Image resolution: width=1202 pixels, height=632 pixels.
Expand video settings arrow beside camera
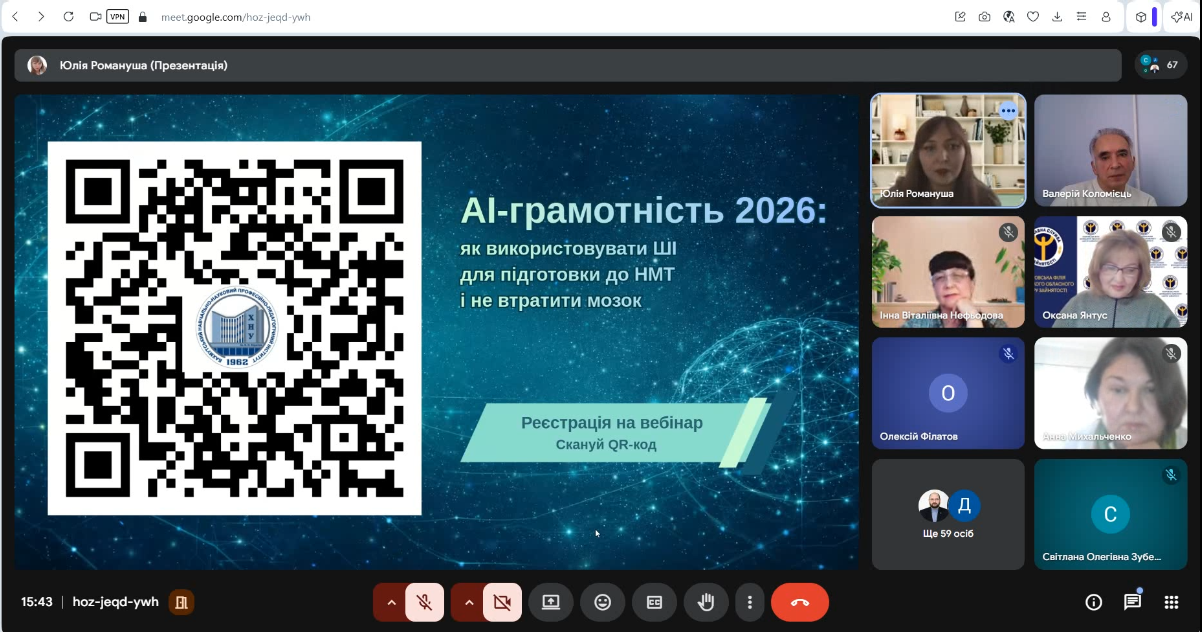[x=469, y=602]
